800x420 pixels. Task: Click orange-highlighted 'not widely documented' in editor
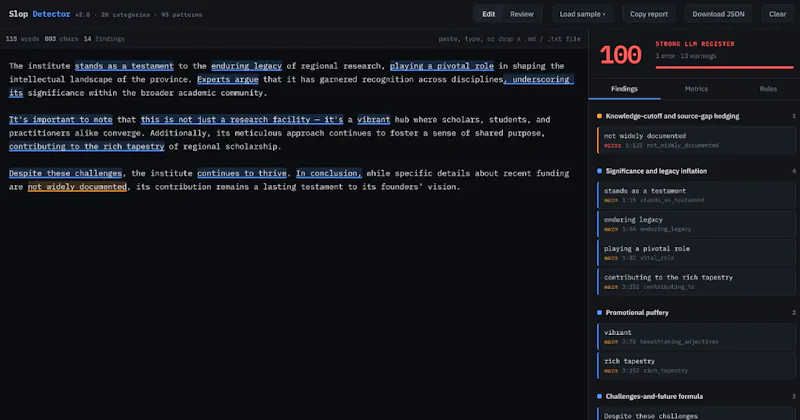pyautogui.click(x=77, y=187)
